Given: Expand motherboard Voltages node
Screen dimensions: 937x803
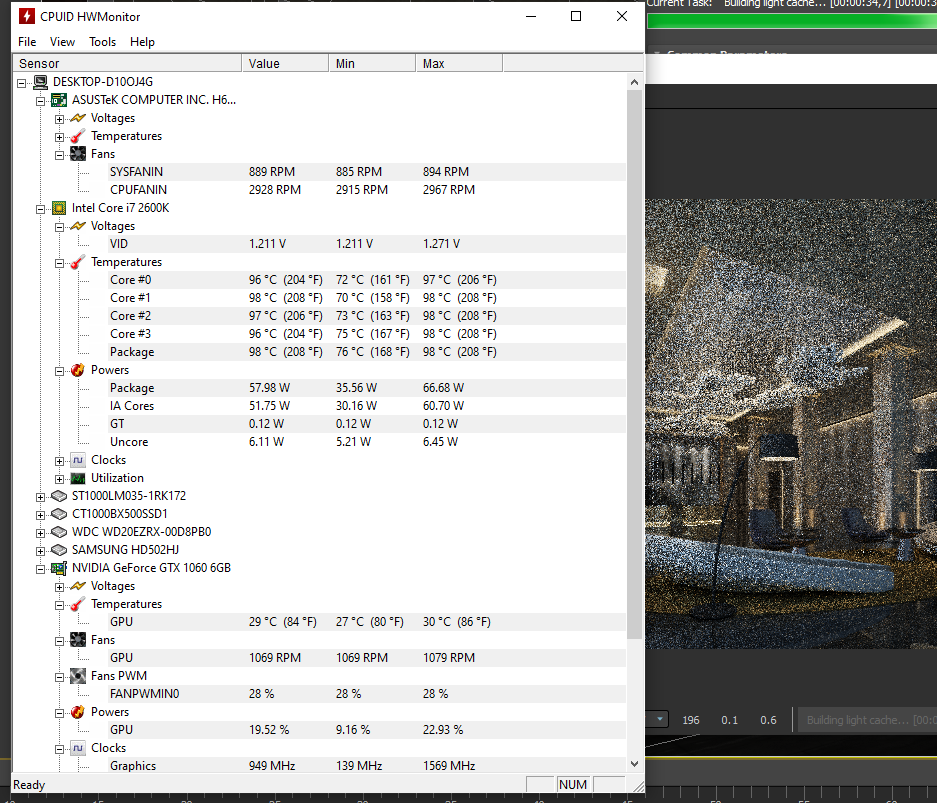Looking at the screenshot, I should pos(59,119).
